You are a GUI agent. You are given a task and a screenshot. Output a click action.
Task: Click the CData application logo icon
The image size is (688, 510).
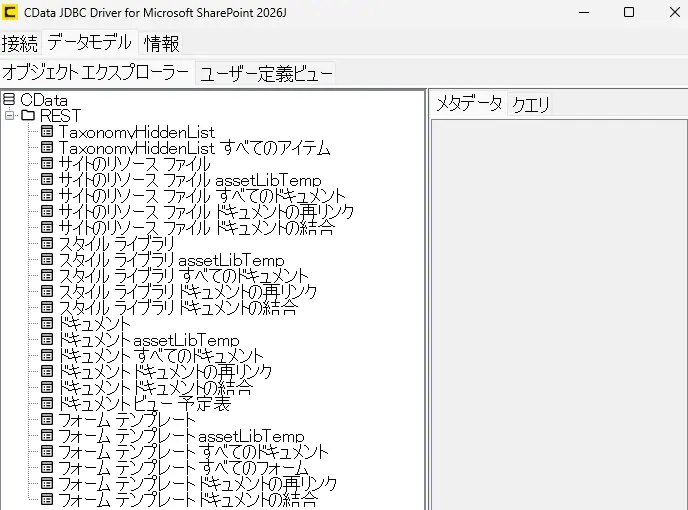click(x=10, y=12)
